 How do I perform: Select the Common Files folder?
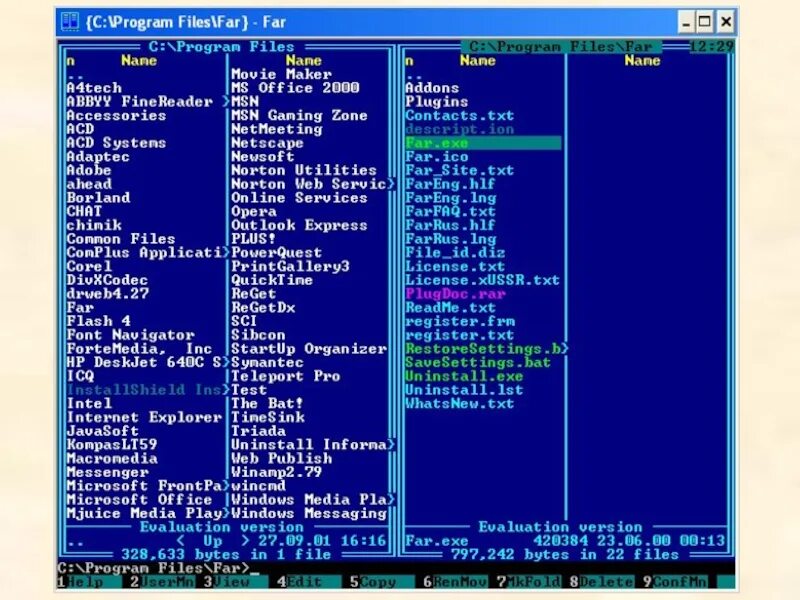tap(121, 239)
